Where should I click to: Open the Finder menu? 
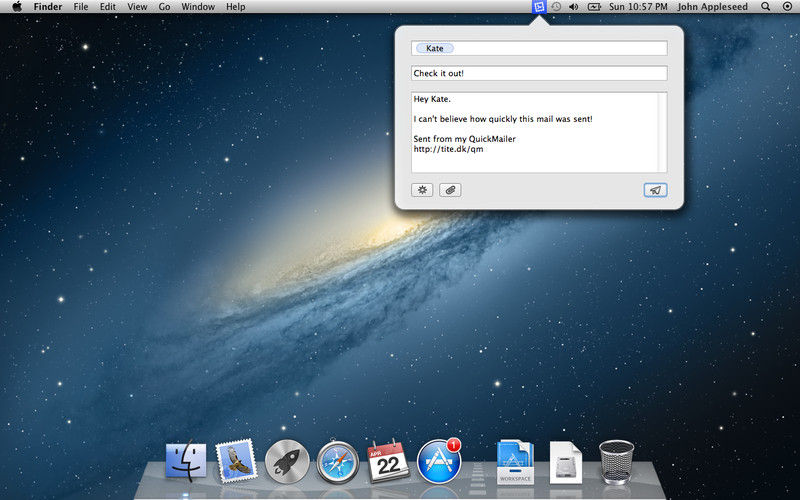[x=48, y=7]
